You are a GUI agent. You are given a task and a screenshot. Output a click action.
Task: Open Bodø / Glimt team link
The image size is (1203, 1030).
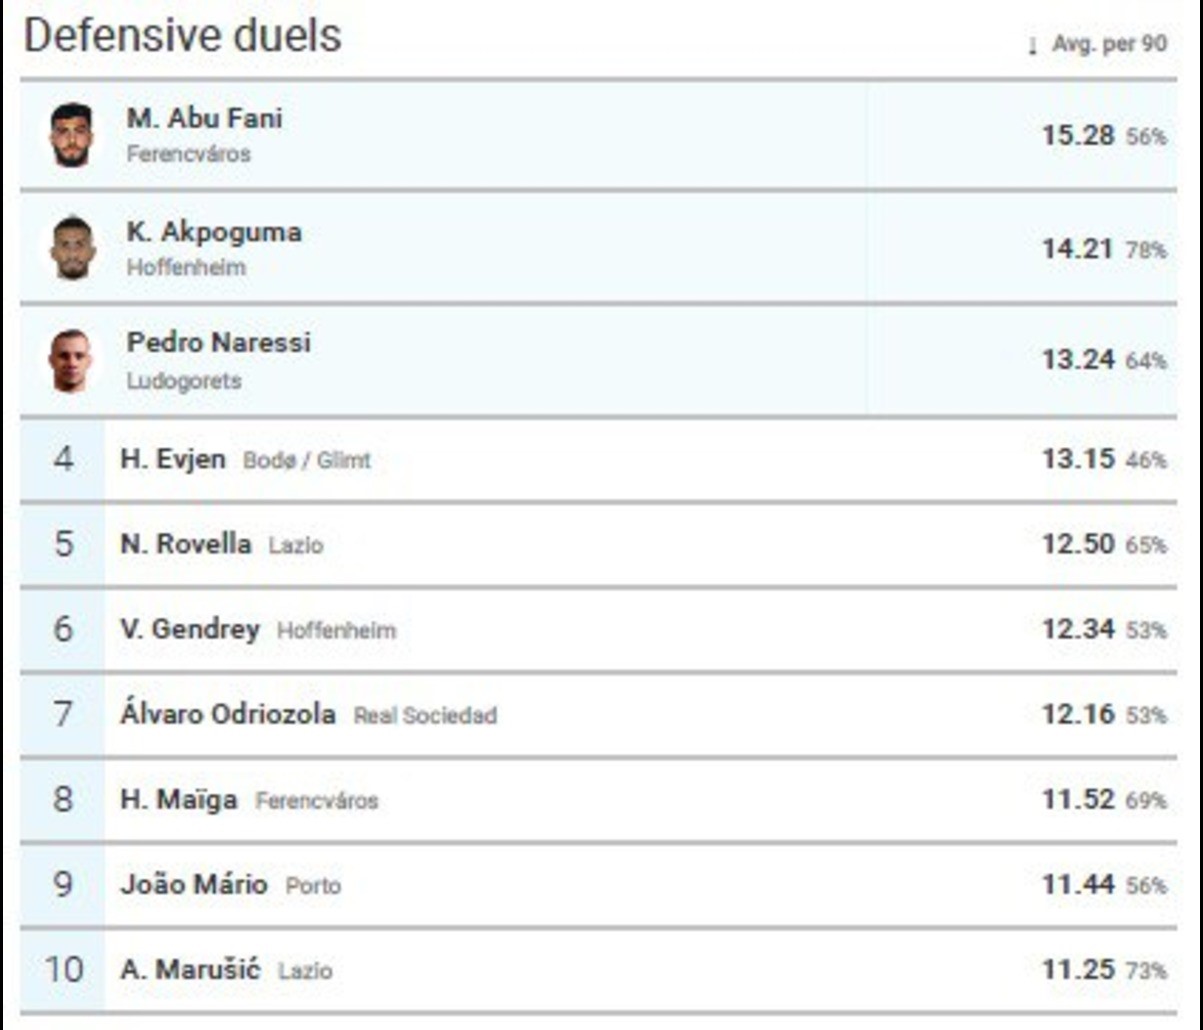[306, 461]
